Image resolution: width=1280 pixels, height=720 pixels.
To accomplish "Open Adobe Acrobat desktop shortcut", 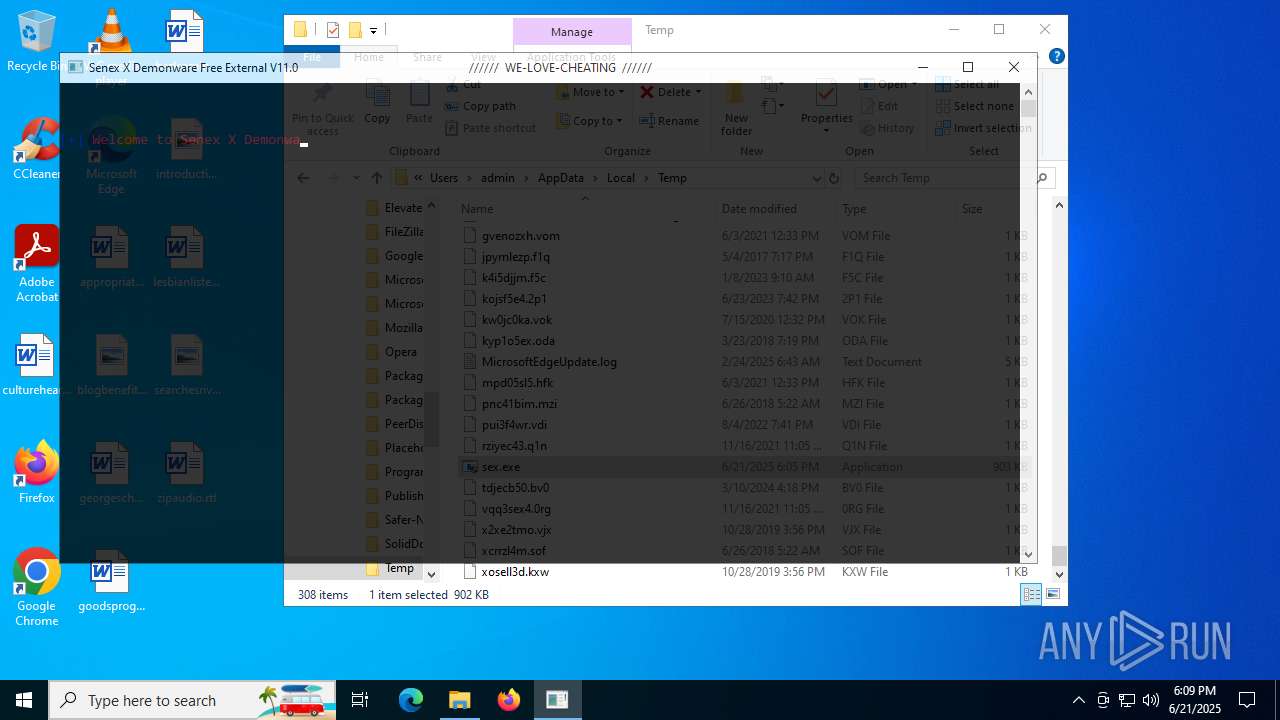I will [x=36, y=263].
